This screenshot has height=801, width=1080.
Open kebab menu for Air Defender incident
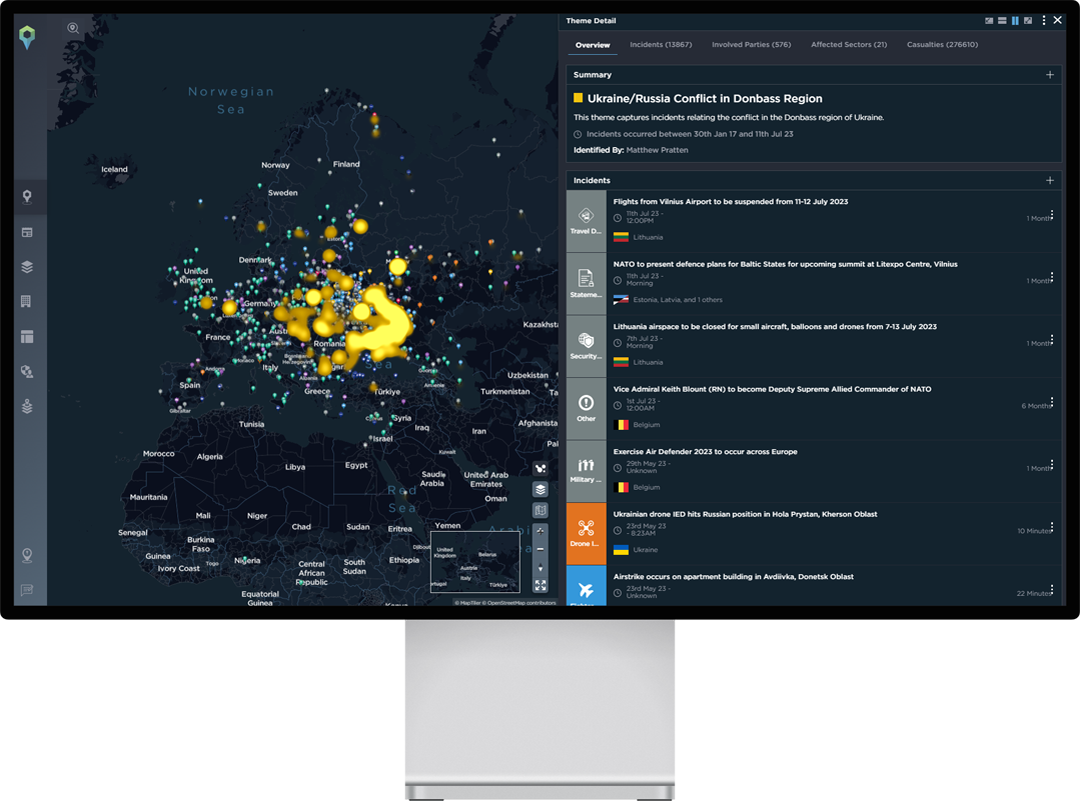point(1052,465)
